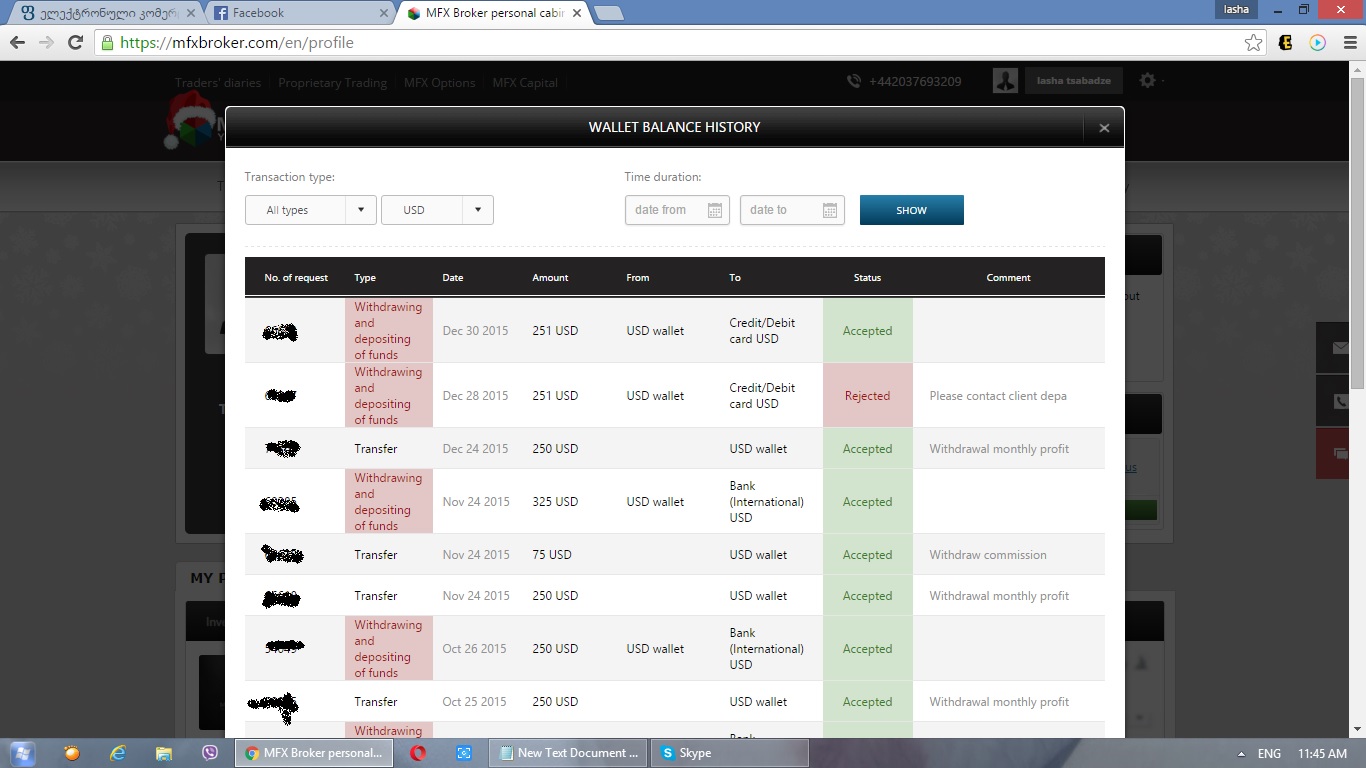This screenshot has height=768, width=1366.
Task: Click the SHOW button
Action: pos(912,210)
